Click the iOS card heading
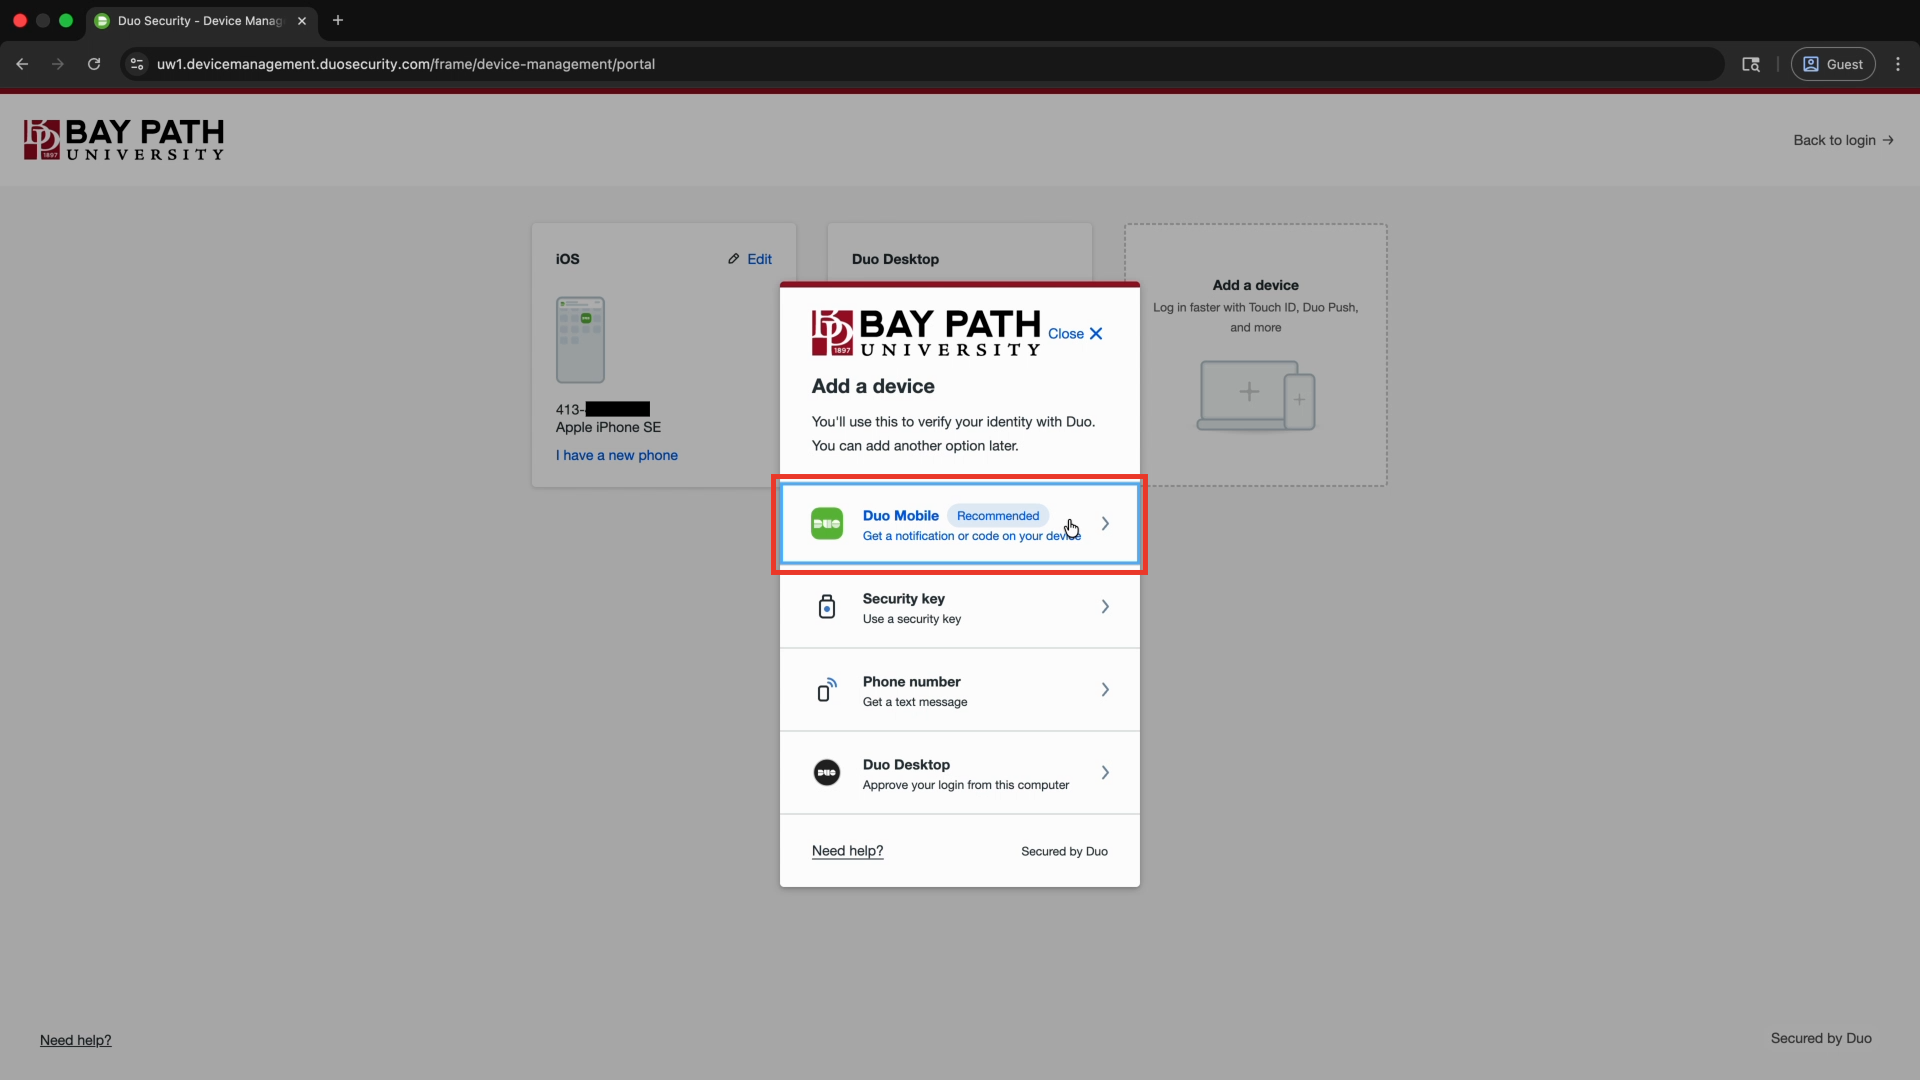Screen dimensions: 1920x1080 (x=568, y=259)
